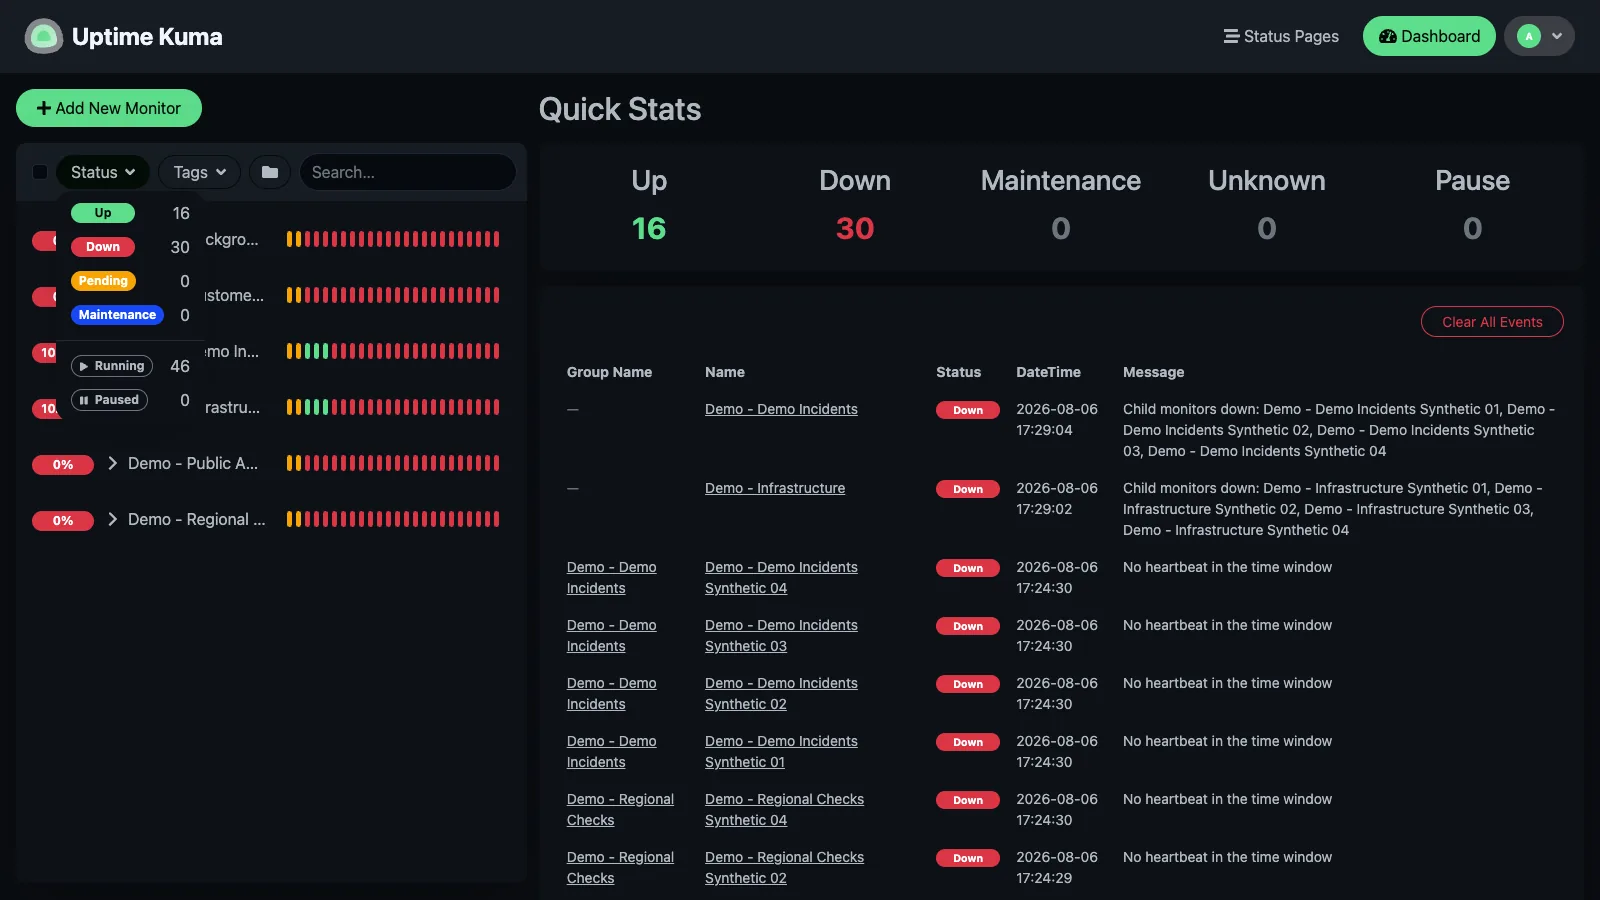Open Demo - Regional Checks group link at 17:24:30
Image resolution: width=1600 pixels, height=900 pixels.
pos(620,810)
